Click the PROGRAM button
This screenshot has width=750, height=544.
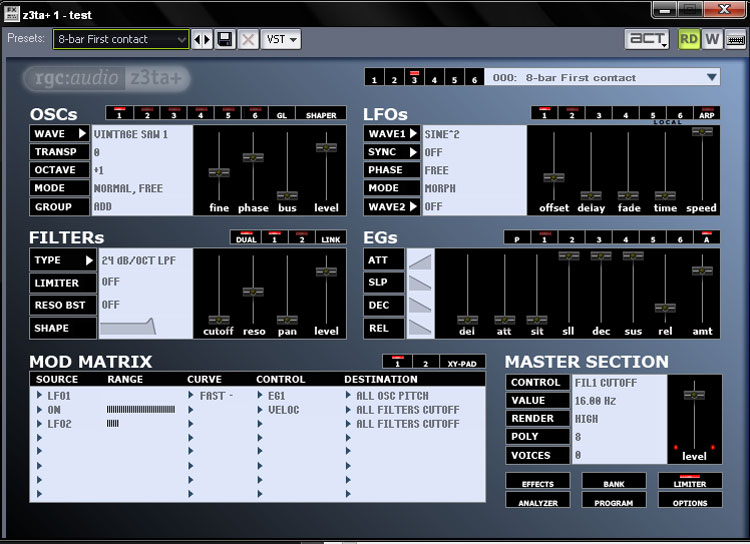[614, 500]
